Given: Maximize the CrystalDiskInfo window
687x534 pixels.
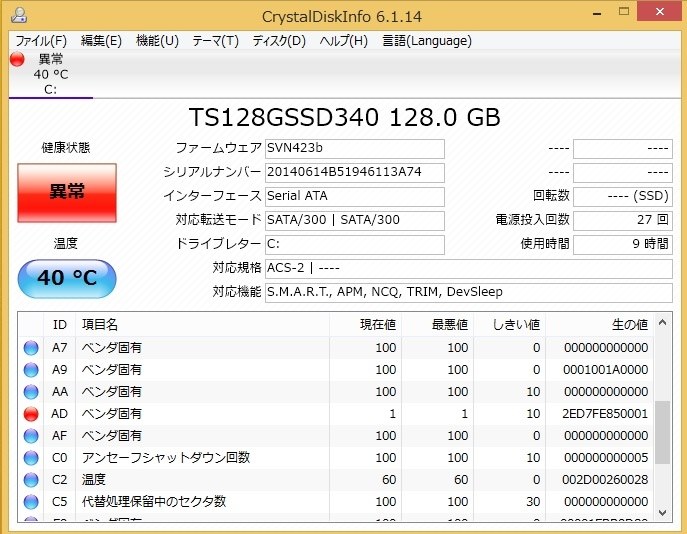Looking at the screenshot, I should point(623,12).
